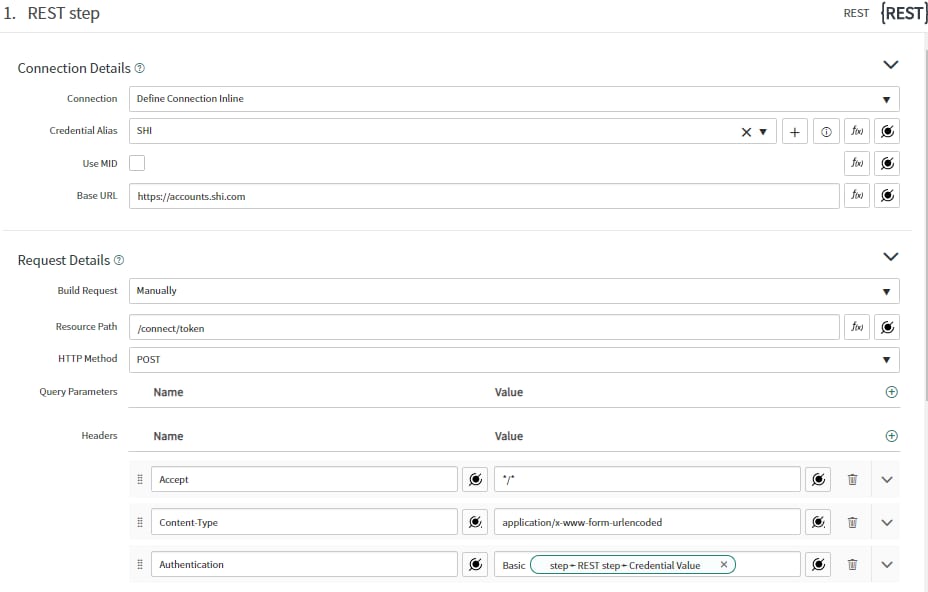Open the data pill picker for Credential Alias
Image resolution: width=928 pixels, height=592 pixels.
(x=886, y=130)
